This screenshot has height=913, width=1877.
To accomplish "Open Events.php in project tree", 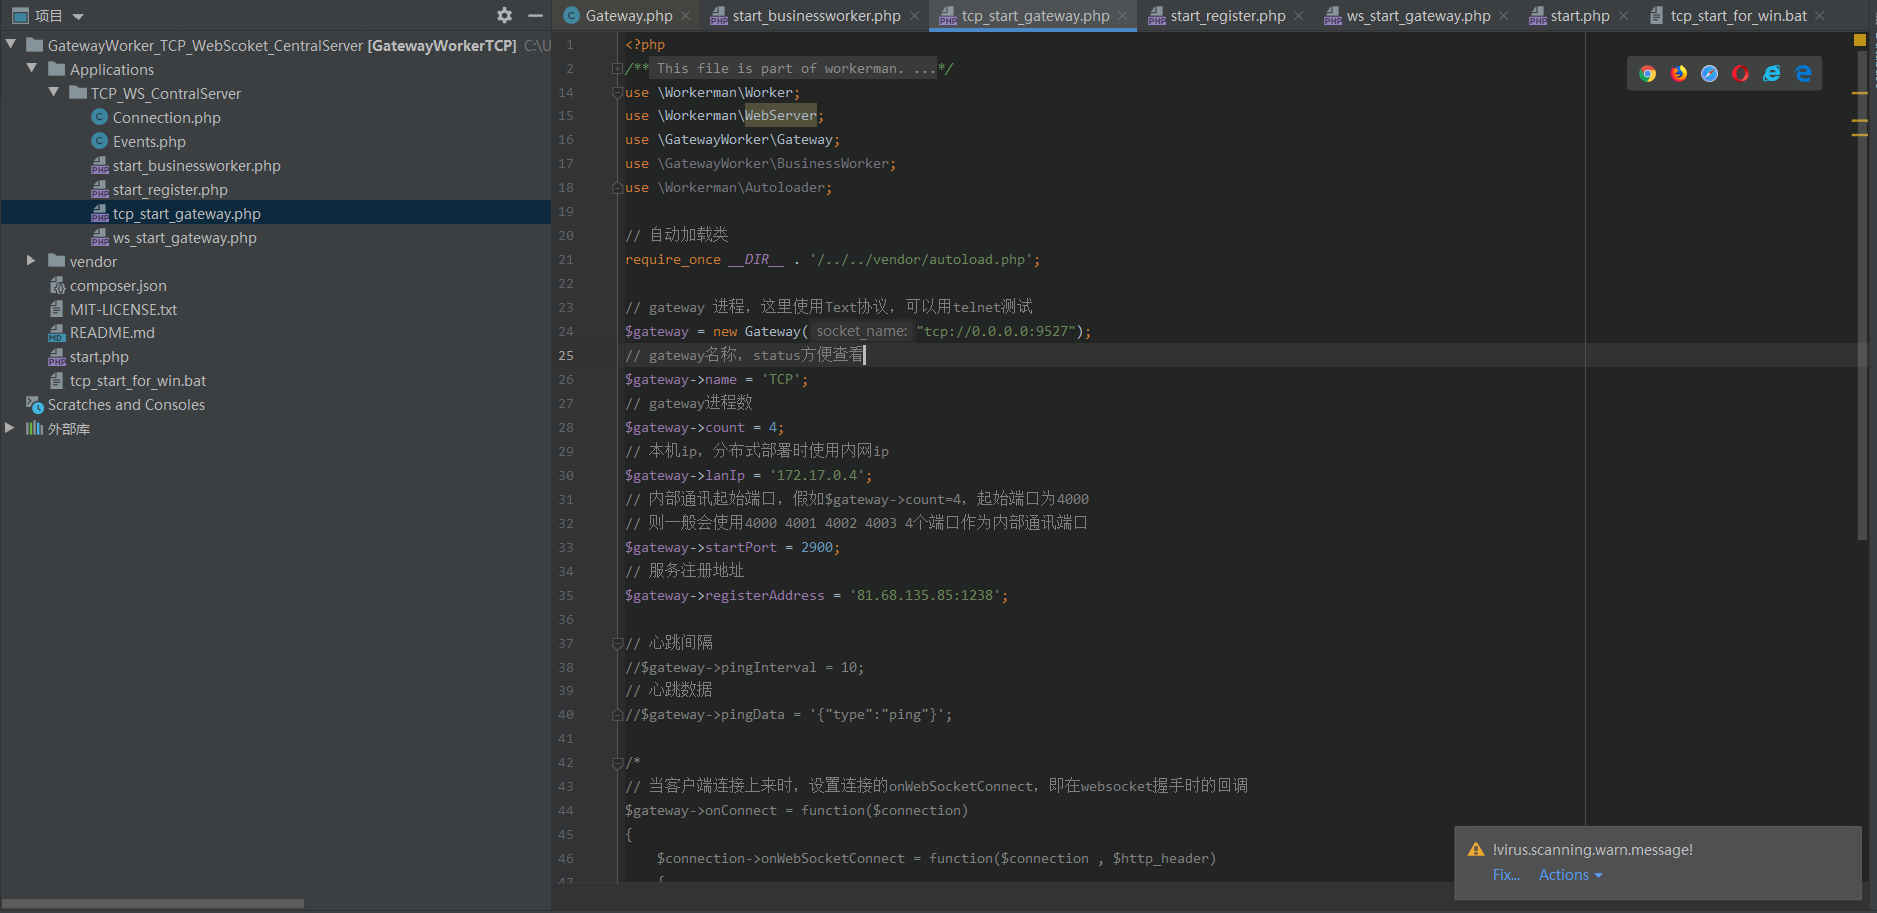I will pyautogui.click(x=149, y=141).
